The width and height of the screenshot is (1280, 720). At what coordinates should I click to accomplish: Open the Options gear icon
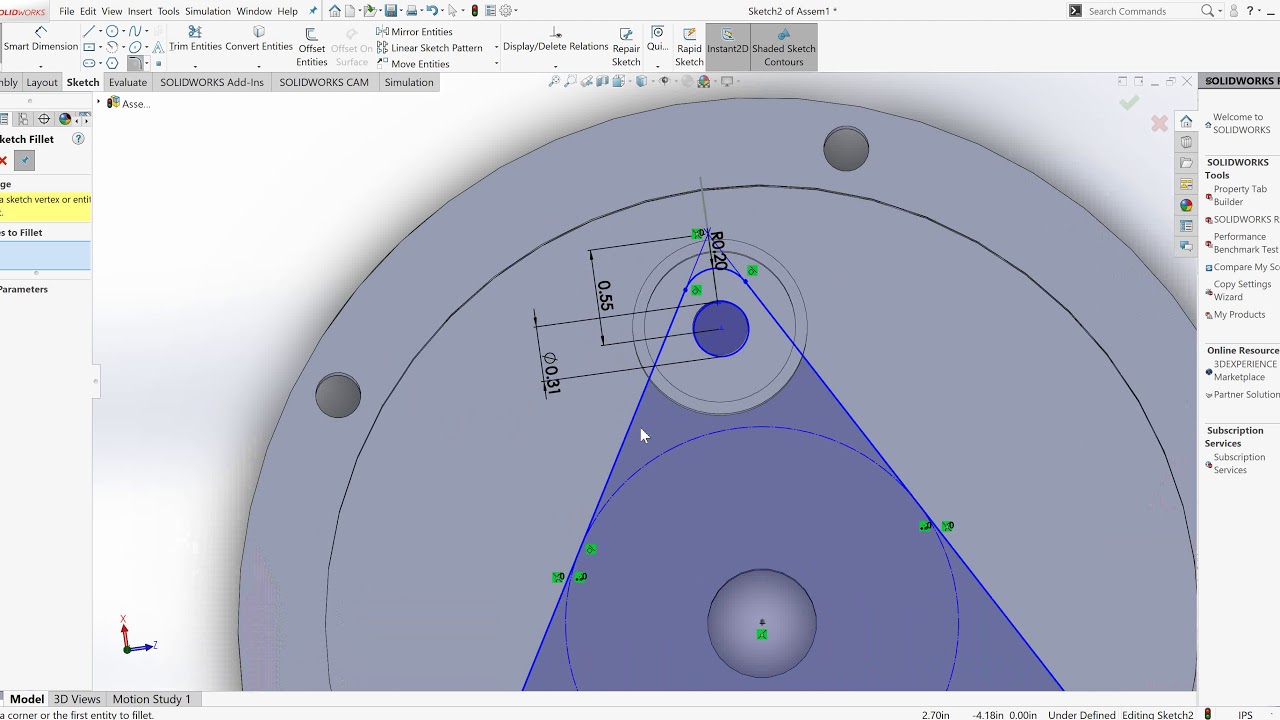point(506,10)
